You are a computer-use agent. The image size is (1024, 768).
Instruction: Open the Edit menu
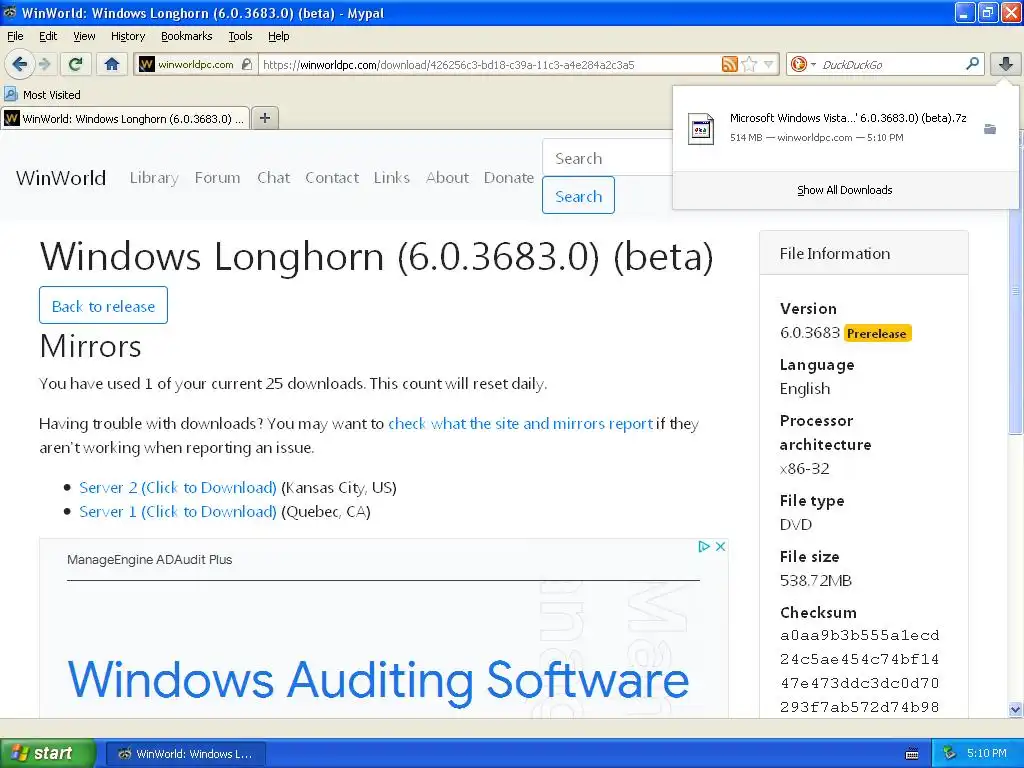[48, 36]
